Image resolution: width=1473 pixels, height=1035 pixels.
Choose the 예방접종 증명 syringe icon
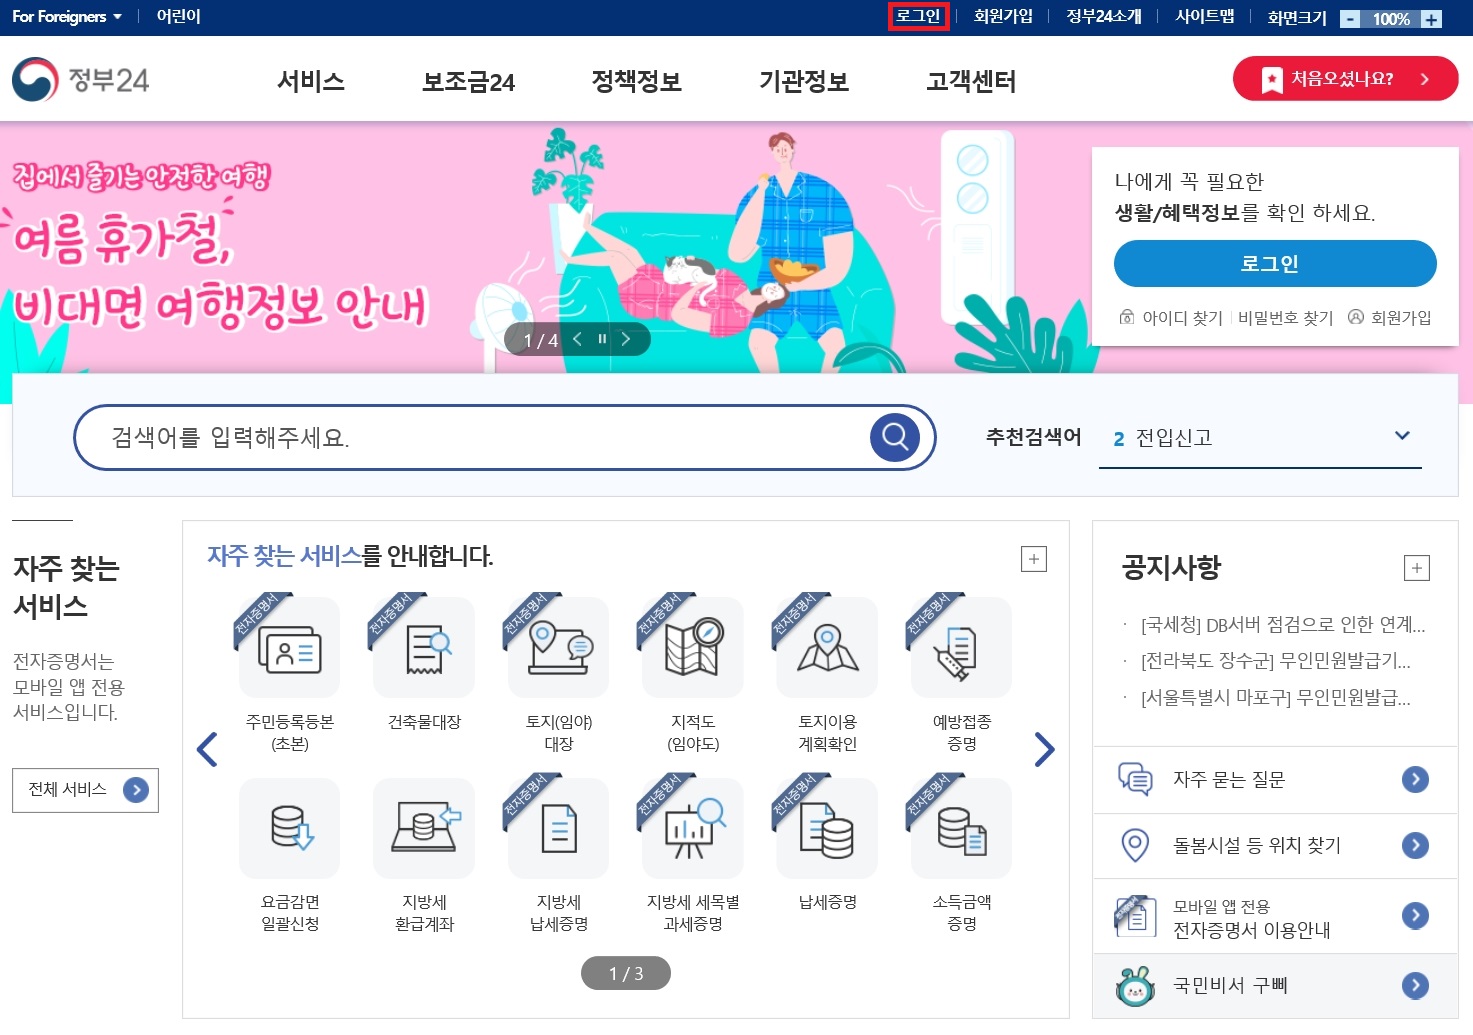[961, 648]
